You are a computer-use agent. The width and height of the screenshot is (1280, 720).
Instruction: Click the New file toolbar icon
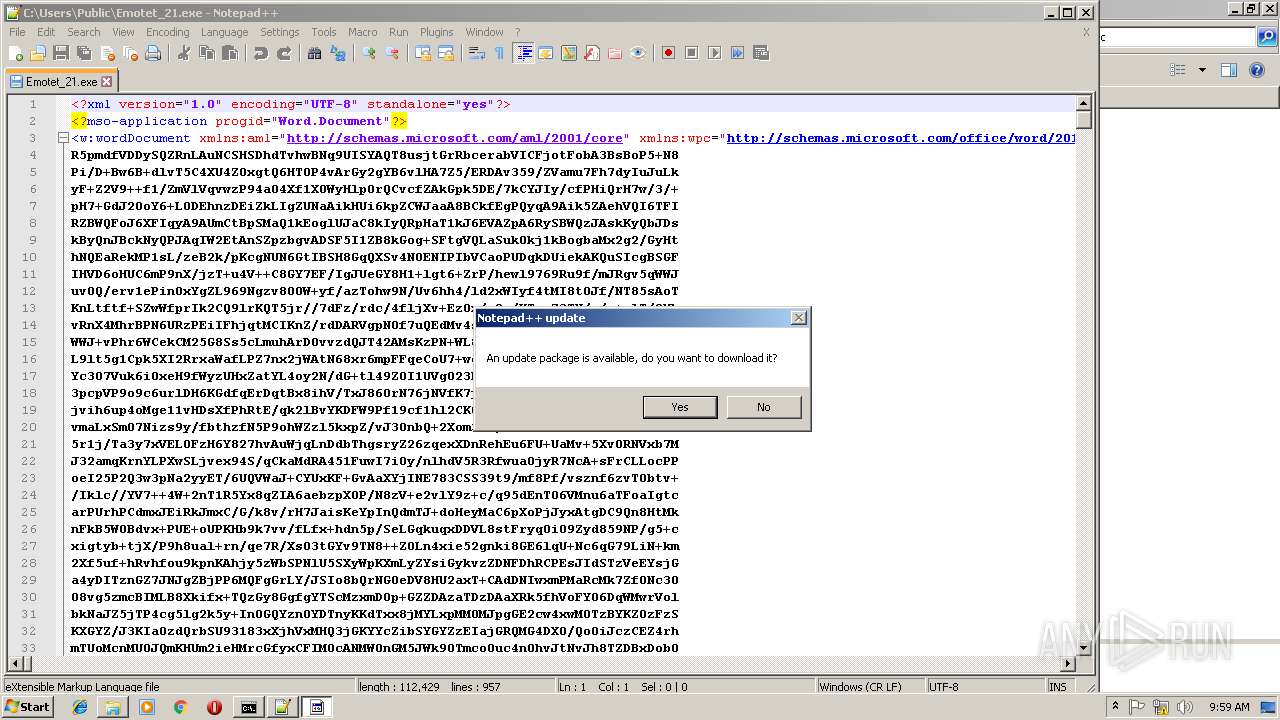(17, 53)
